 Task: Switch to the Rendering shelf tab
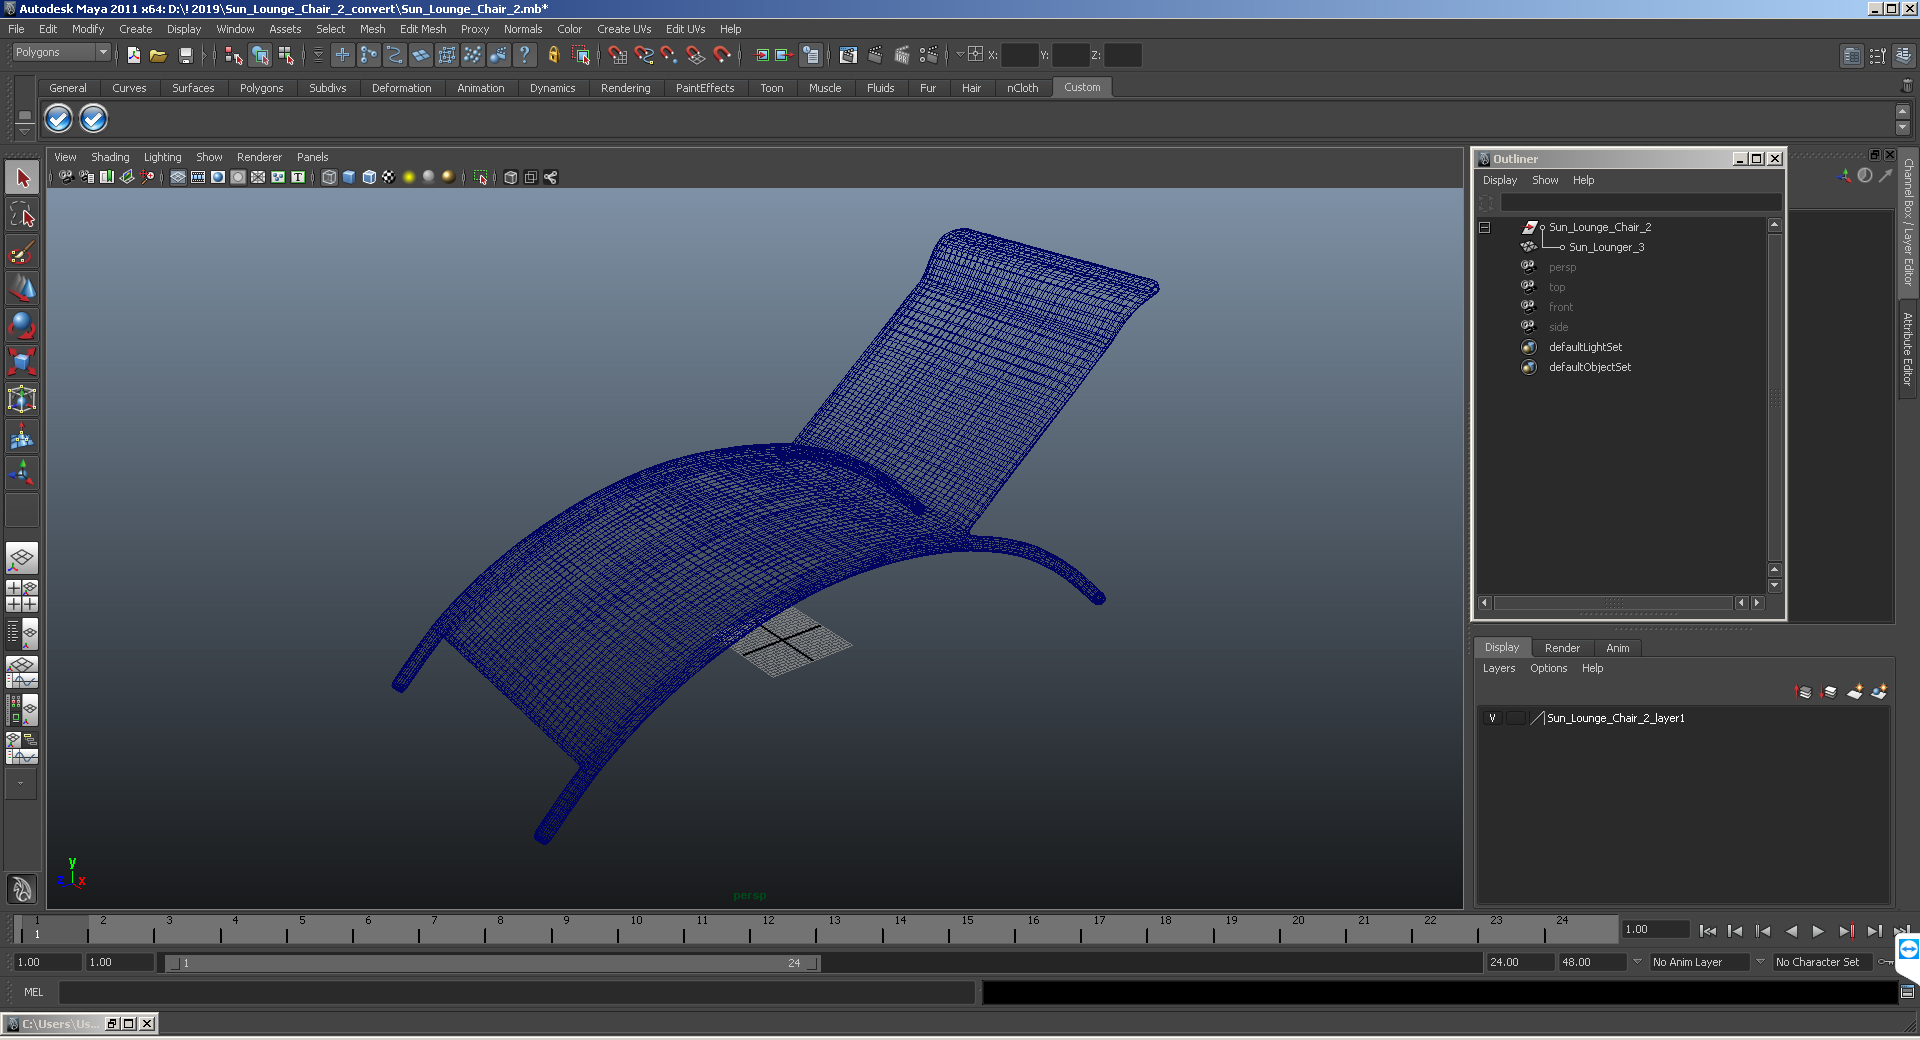point(625,88)
